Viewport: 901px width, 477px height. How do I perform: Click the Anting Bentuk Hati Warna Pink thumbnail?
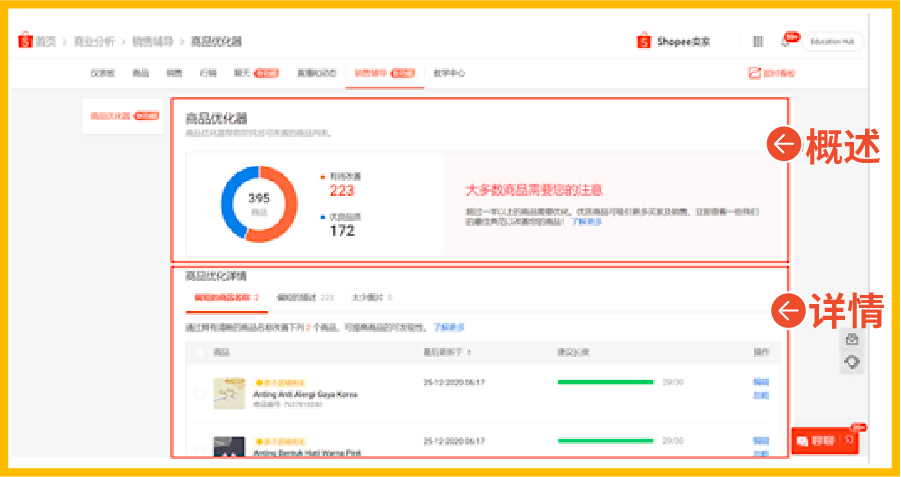coord(229,447)
